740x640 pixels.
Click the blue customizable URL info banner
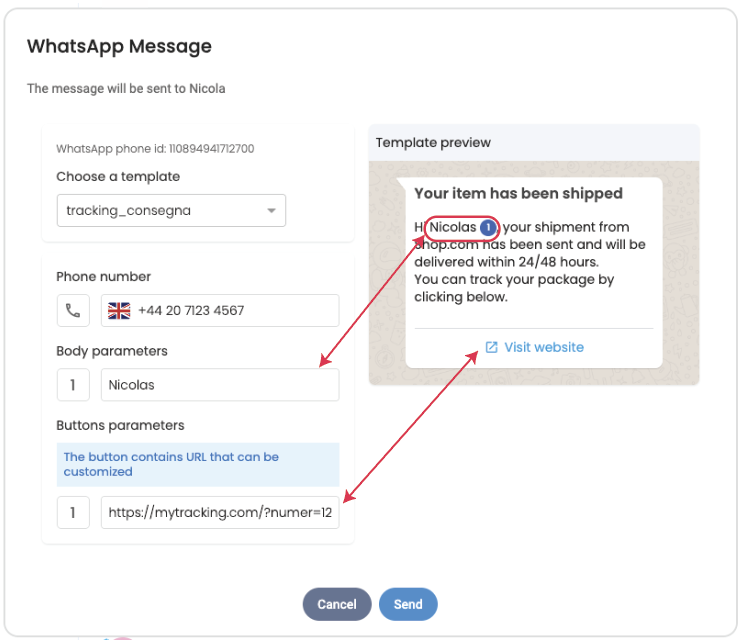(x=197, y=464)
